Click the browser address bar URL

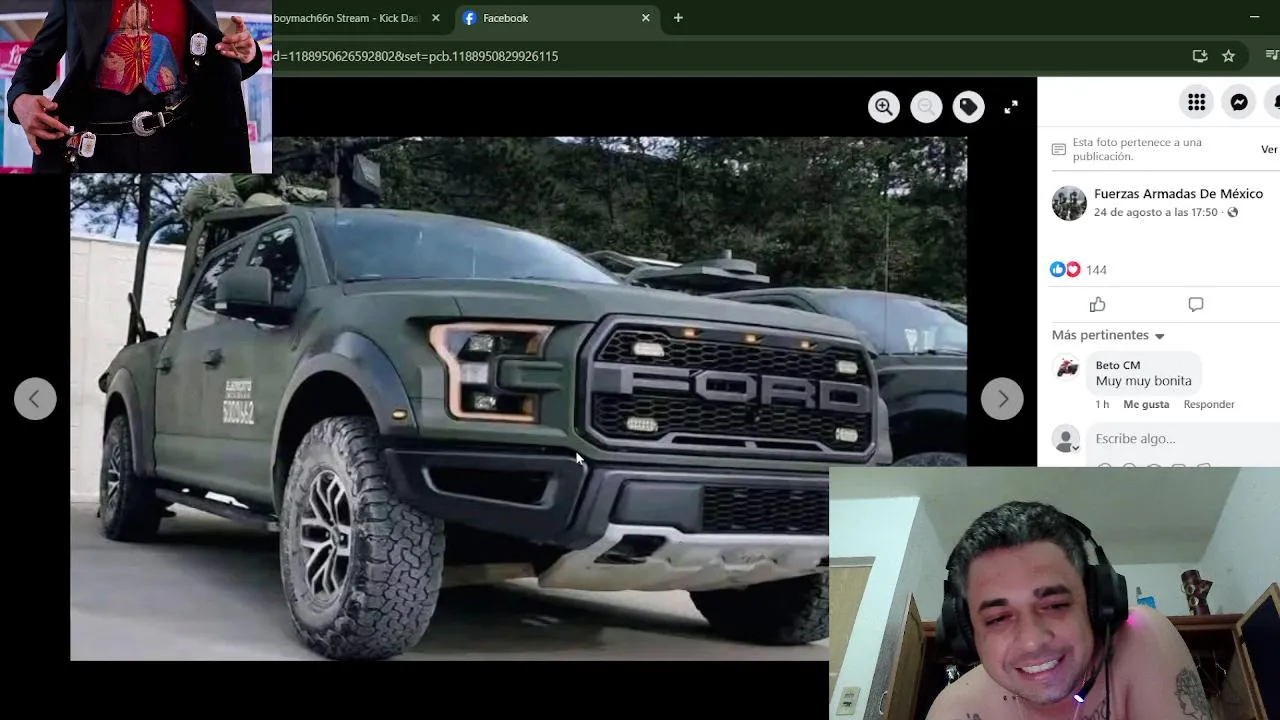[x=416, y=56]
